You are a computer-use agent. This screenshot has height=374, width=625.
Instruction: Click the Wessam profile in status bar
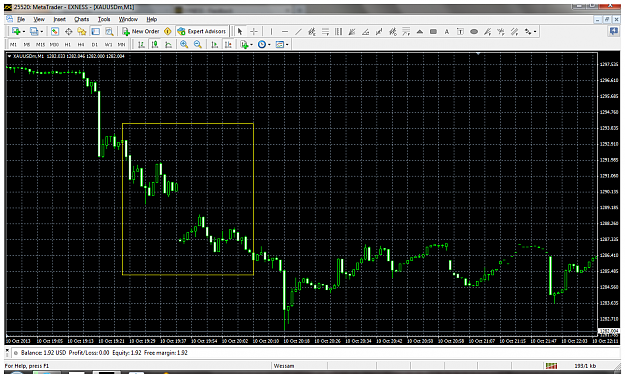tap(284, 366)
